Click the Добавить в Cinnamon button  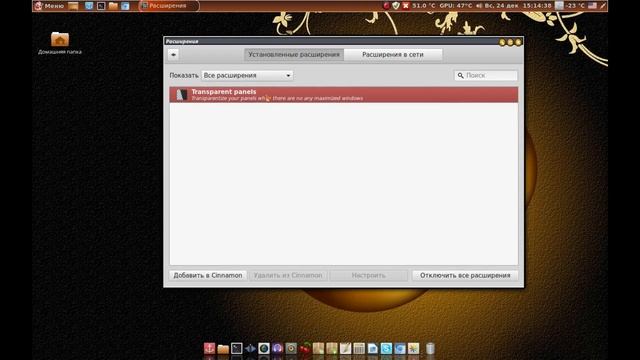click(208, 276)
